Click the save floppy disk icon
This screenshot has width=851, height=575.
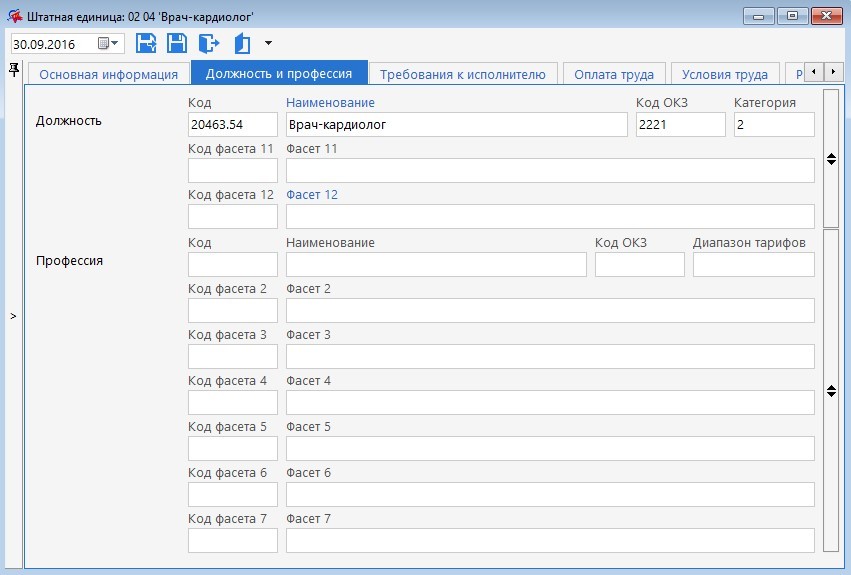[x=176, y=43]
